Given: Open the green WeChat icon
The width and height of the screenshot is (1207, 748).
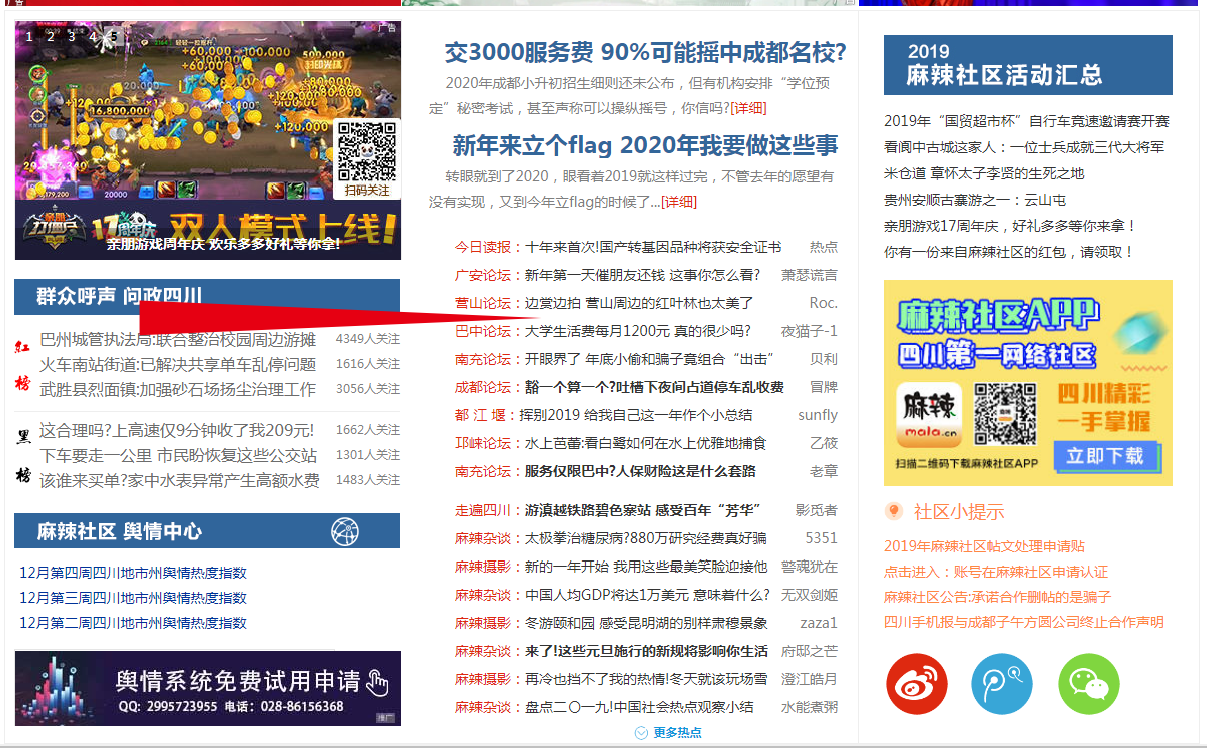Looking at the screenshot, I should coord(1089,685).
